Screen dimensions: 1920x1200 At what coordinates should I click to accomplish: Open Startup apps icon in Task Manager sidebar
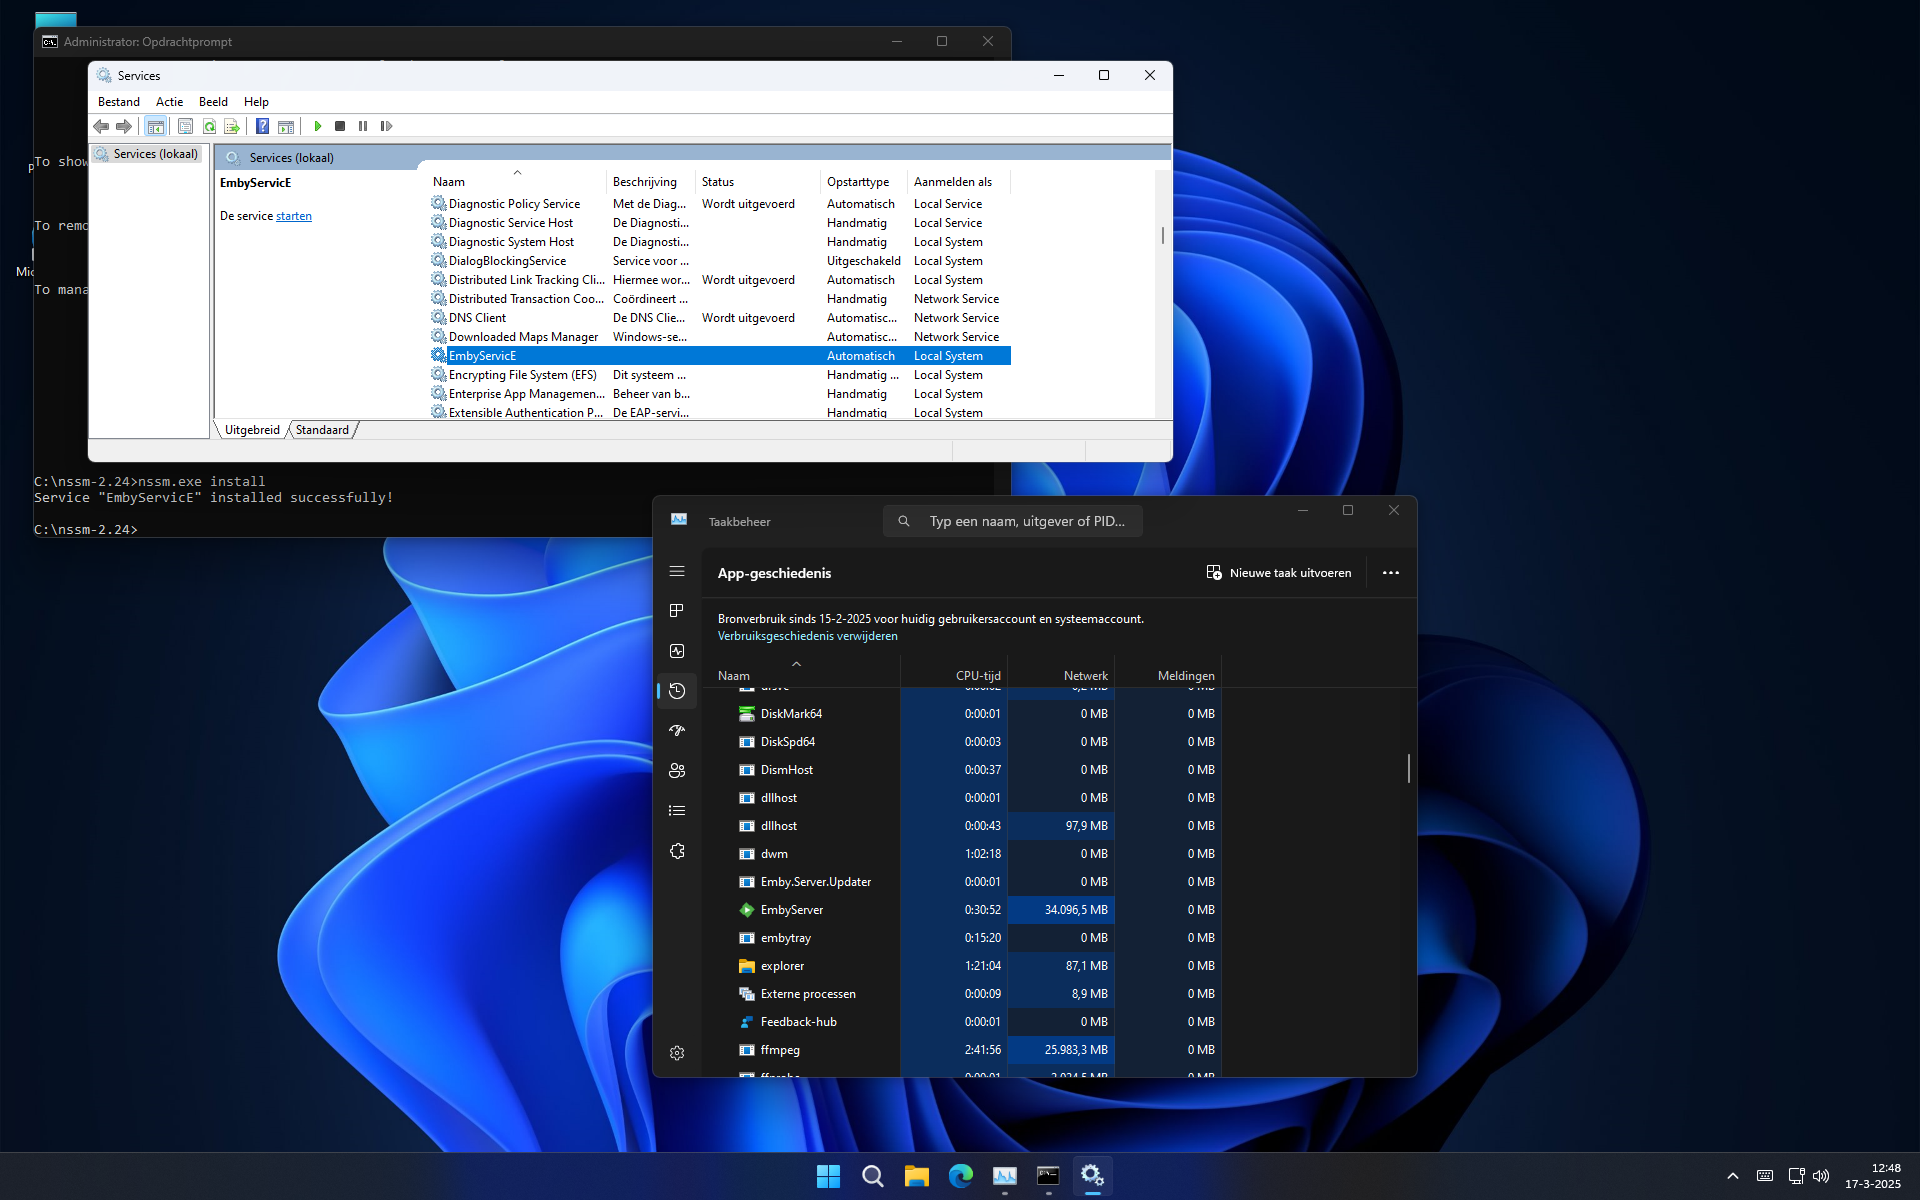point(677,731)
